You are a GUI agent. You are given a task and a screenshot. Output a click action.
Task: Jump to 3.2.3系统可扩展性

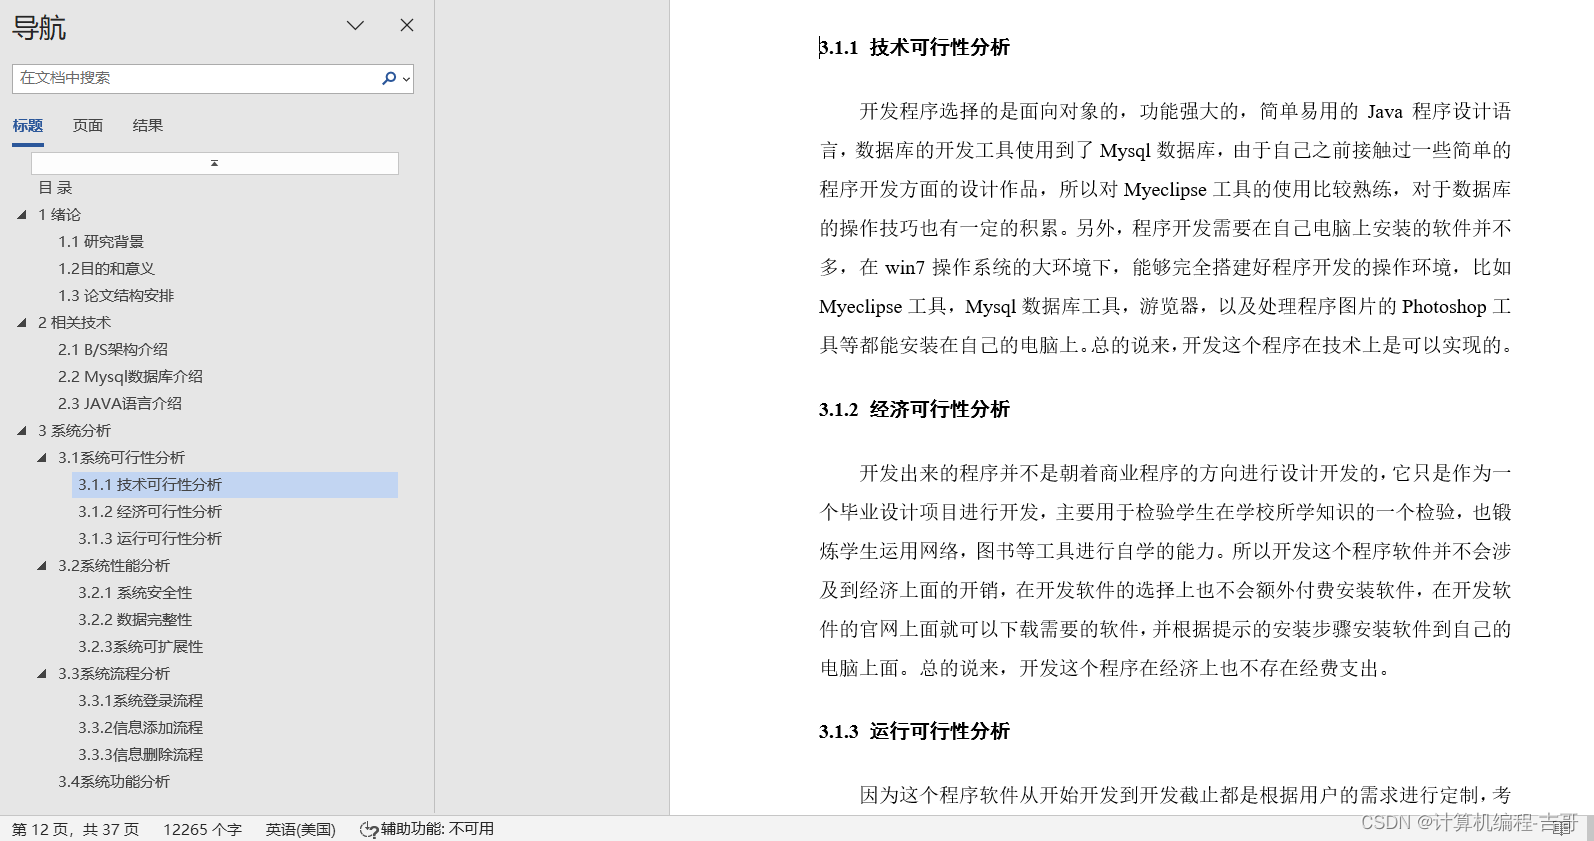tap(141, 647)
